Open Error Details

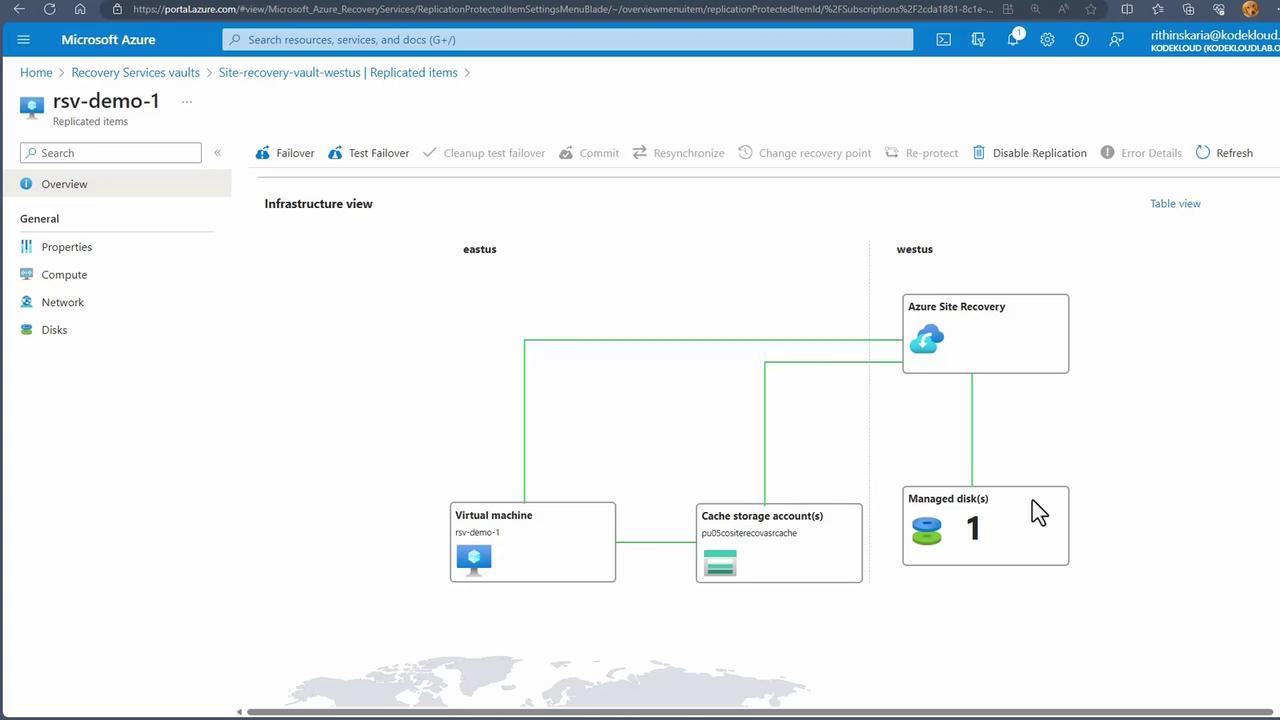pos(1141,153)
